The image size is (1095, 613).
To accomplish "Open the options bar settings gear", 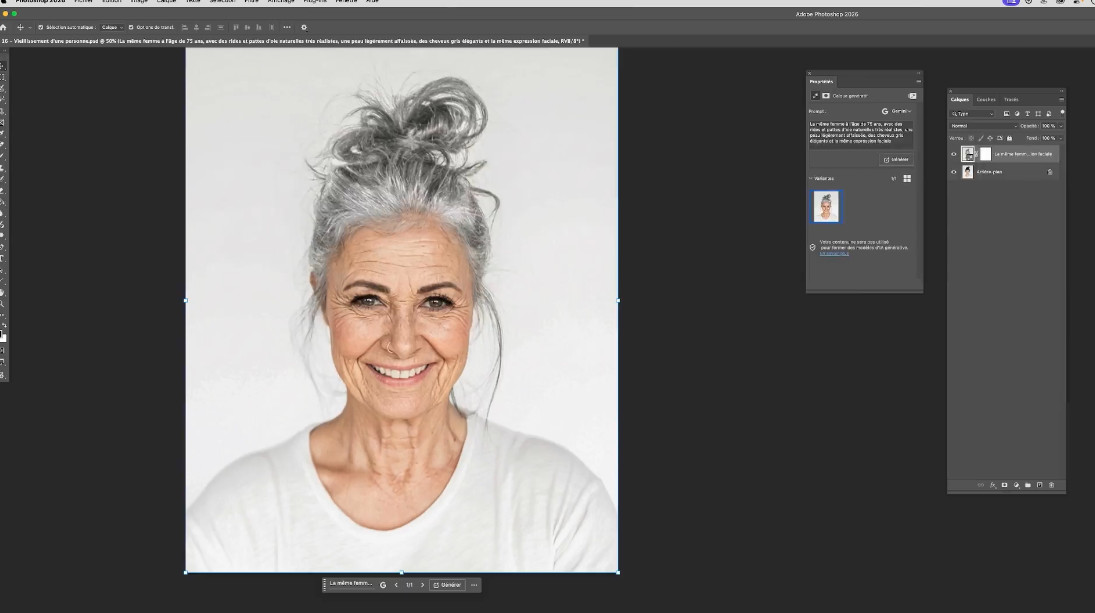I will pos(304,27).
